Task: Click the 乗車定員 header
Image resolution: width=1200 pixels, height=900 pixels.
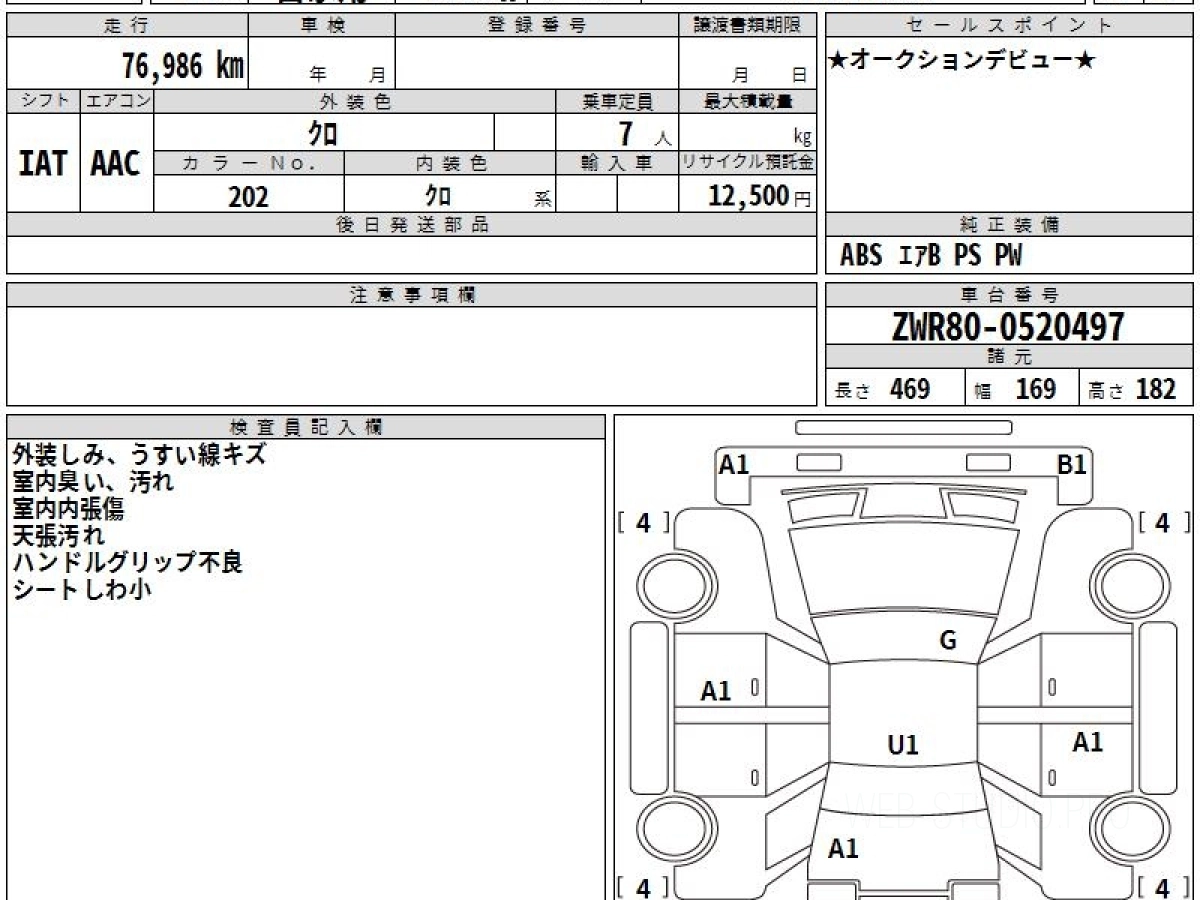Action: (x=617, y=101)
